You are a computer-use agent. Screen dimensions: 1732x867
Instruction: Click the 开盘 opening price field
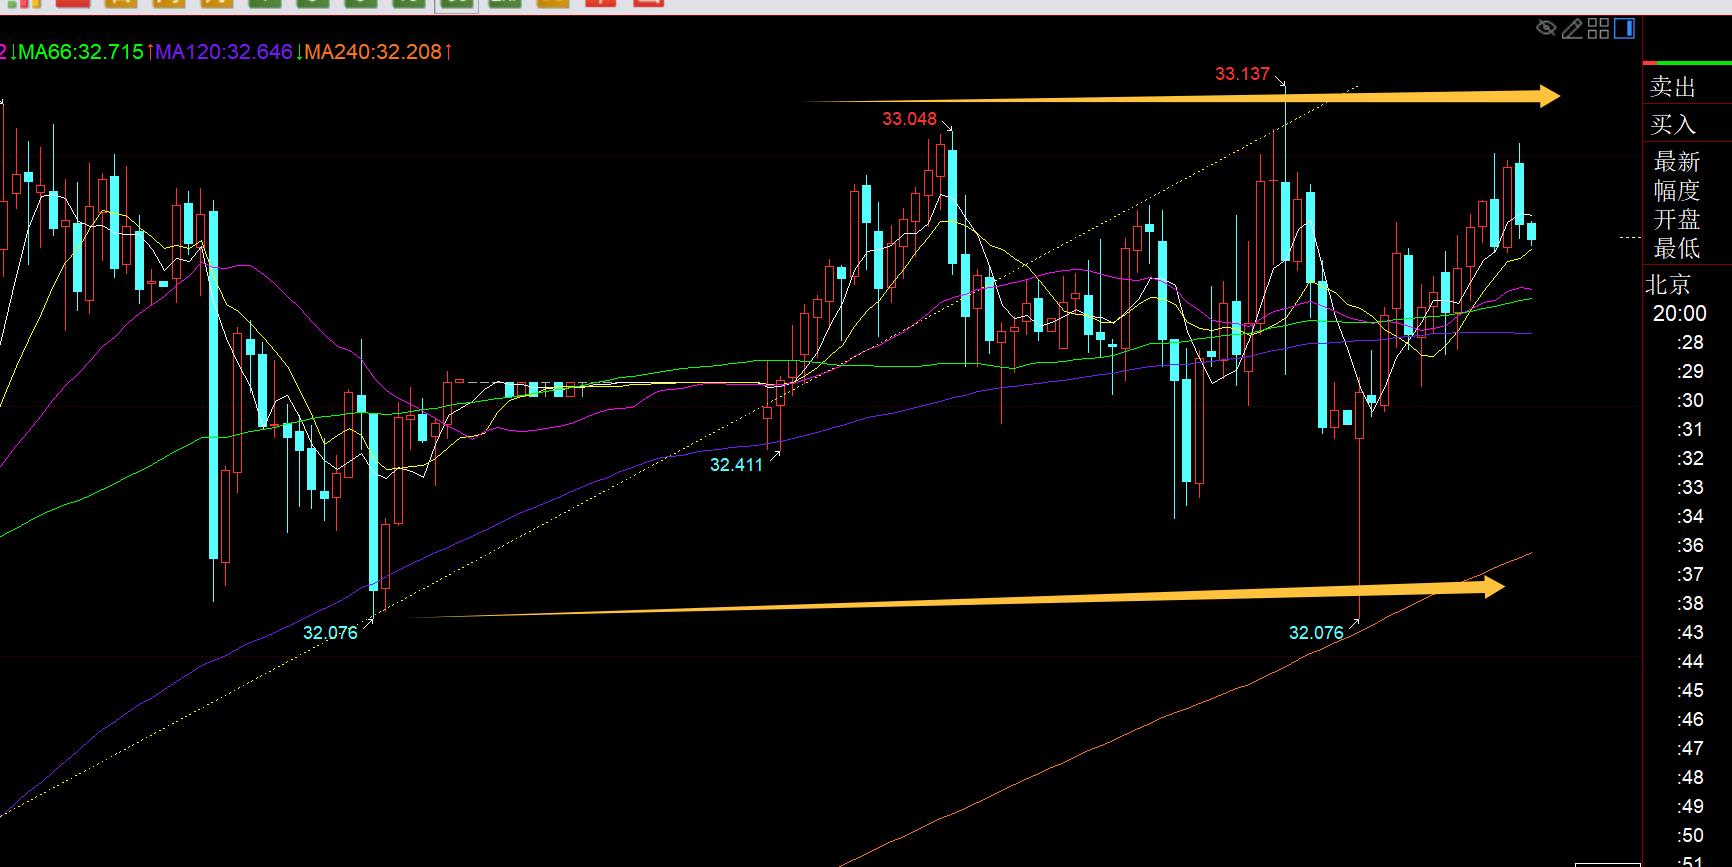pyautogui.click(x=1677, y=219)
